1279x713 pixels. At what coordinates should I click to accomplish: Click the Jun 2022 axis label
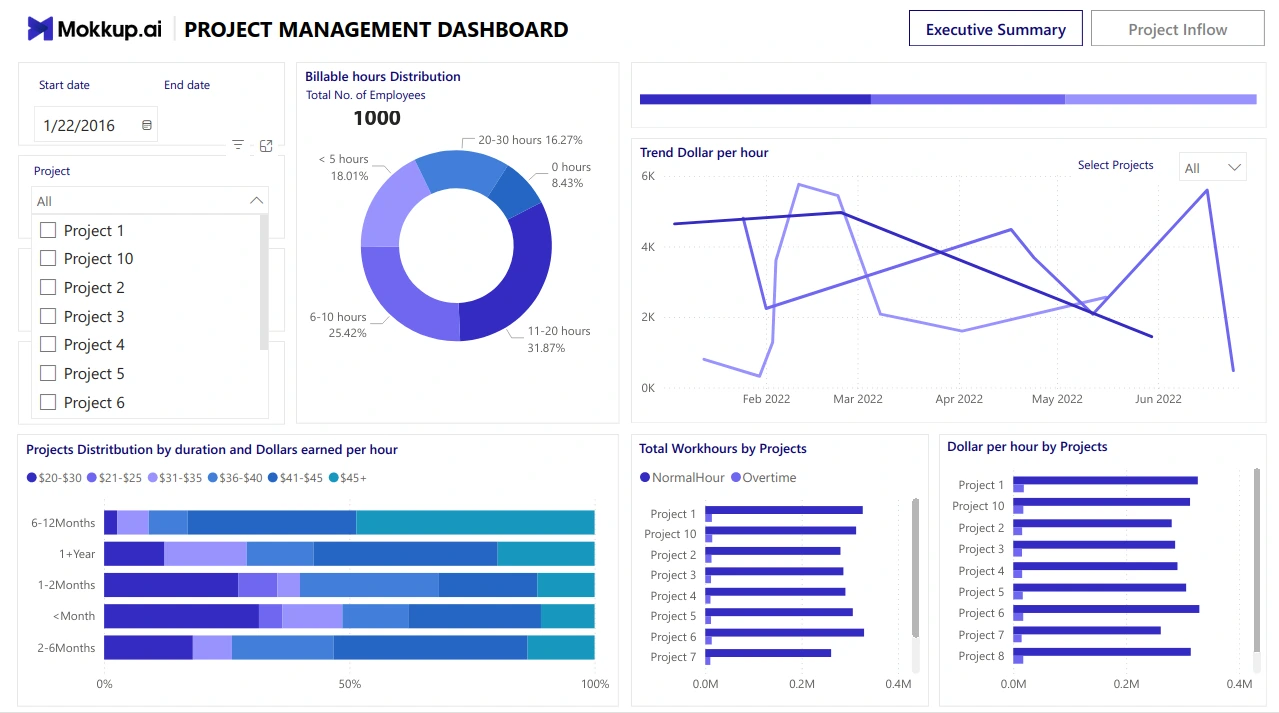click(1157, 399)
